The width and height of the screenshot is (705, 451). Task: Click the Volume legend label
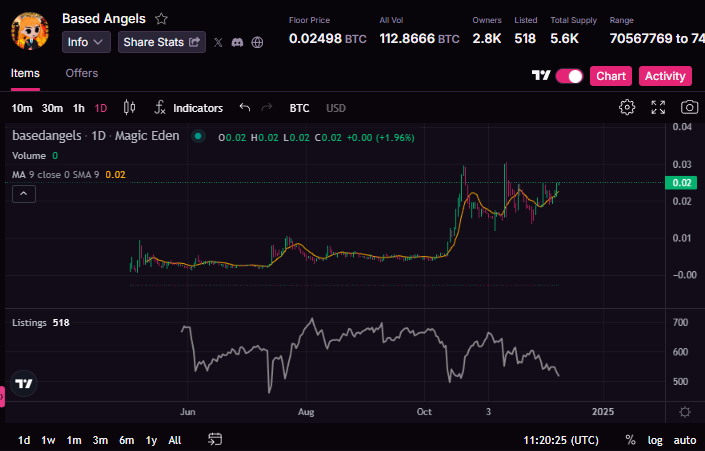pyautogui.click(x=29, y=156)
